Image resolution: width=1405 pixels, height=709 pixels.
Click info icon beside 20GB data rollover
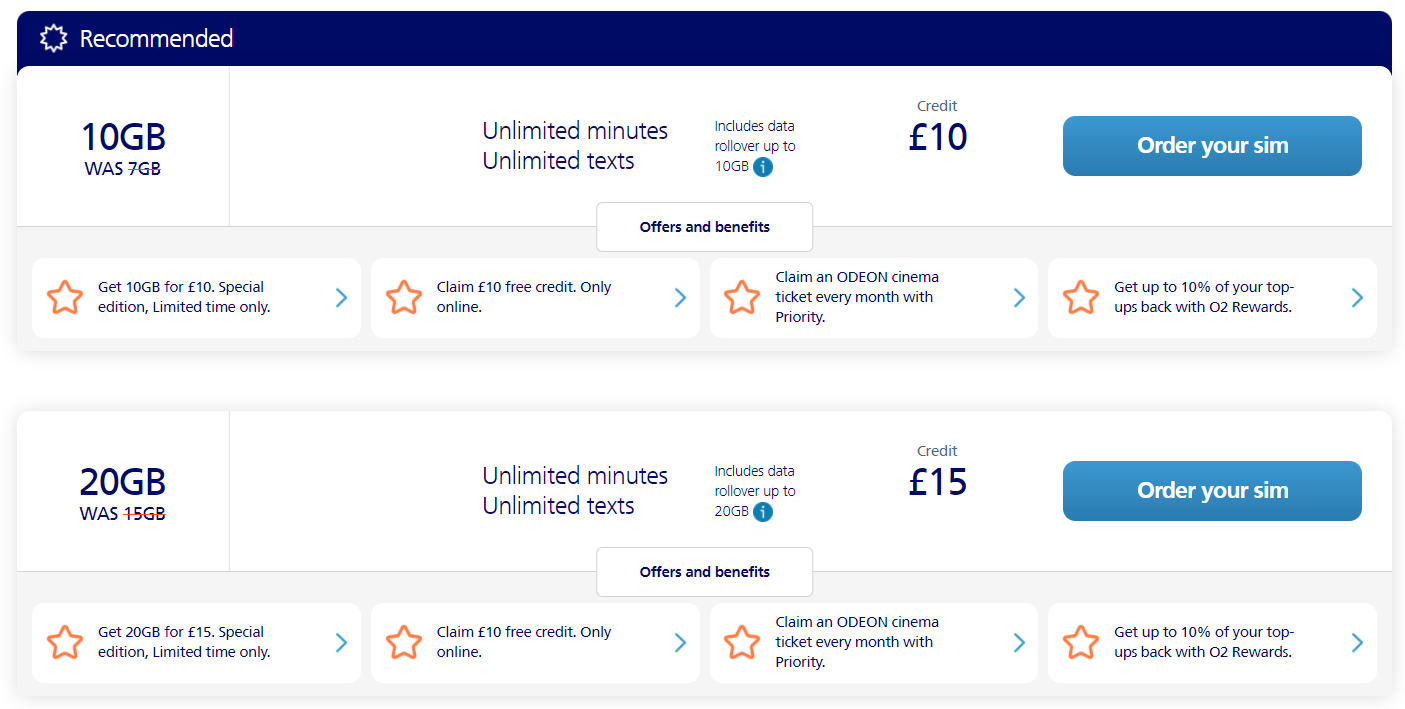pyautogui.click(x=763, y=512)
